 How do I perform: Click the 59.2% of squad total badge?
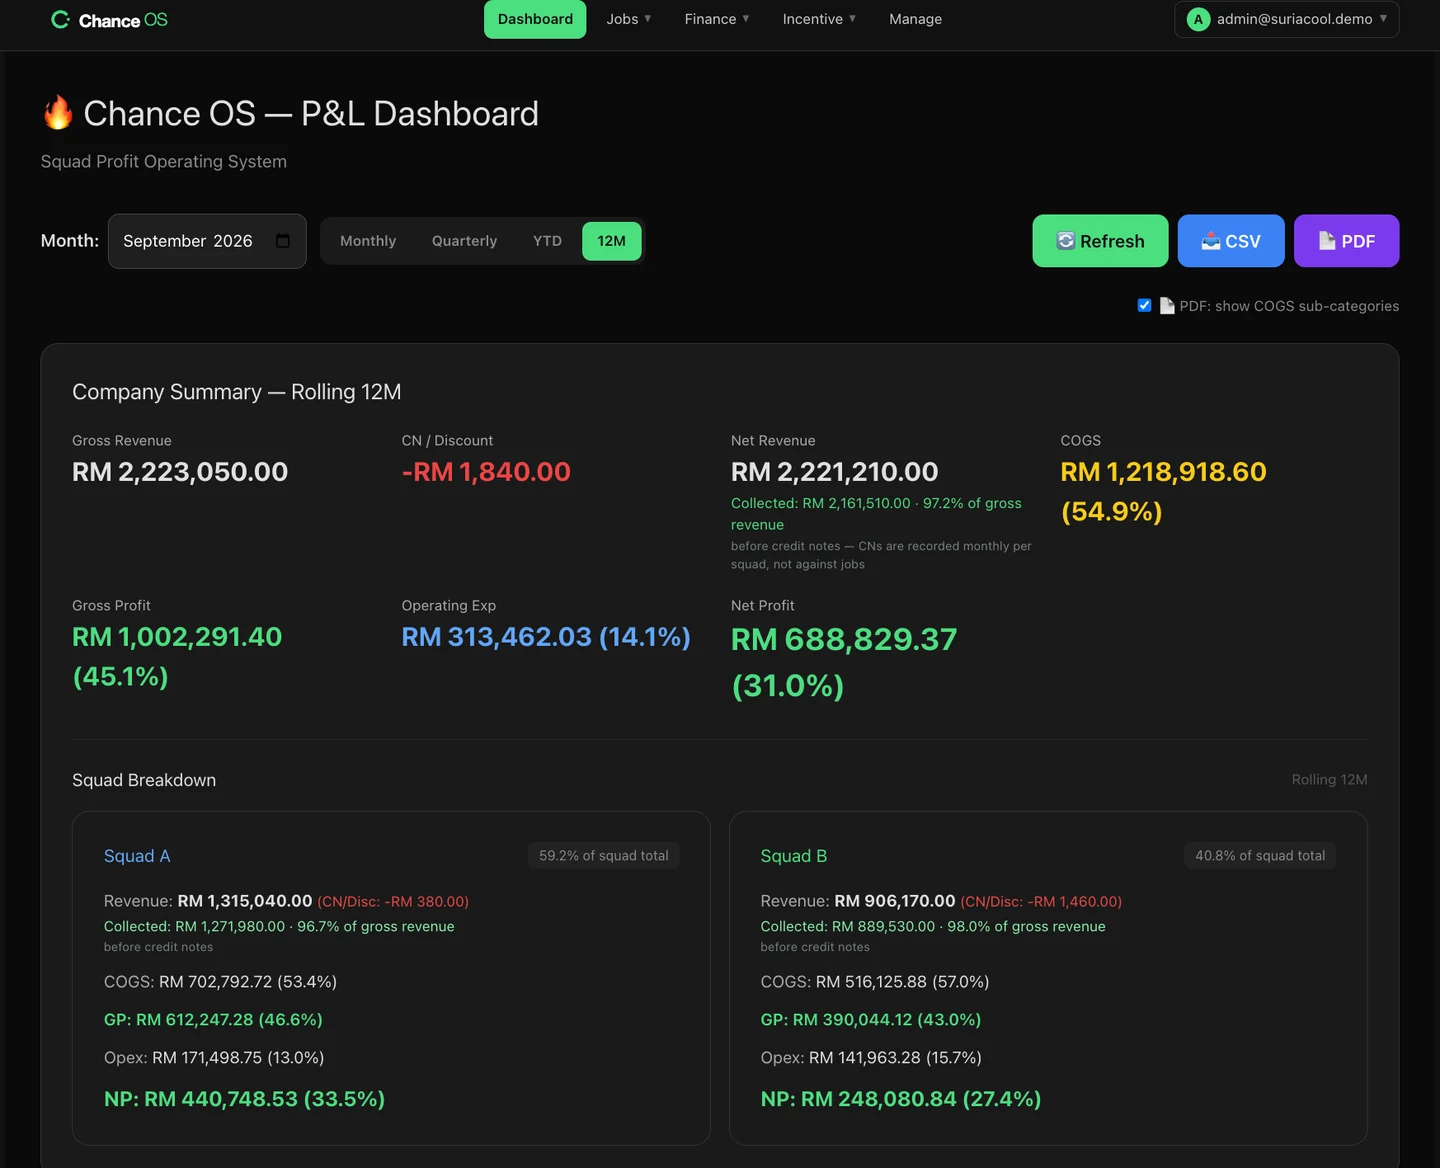coord(604,856)
